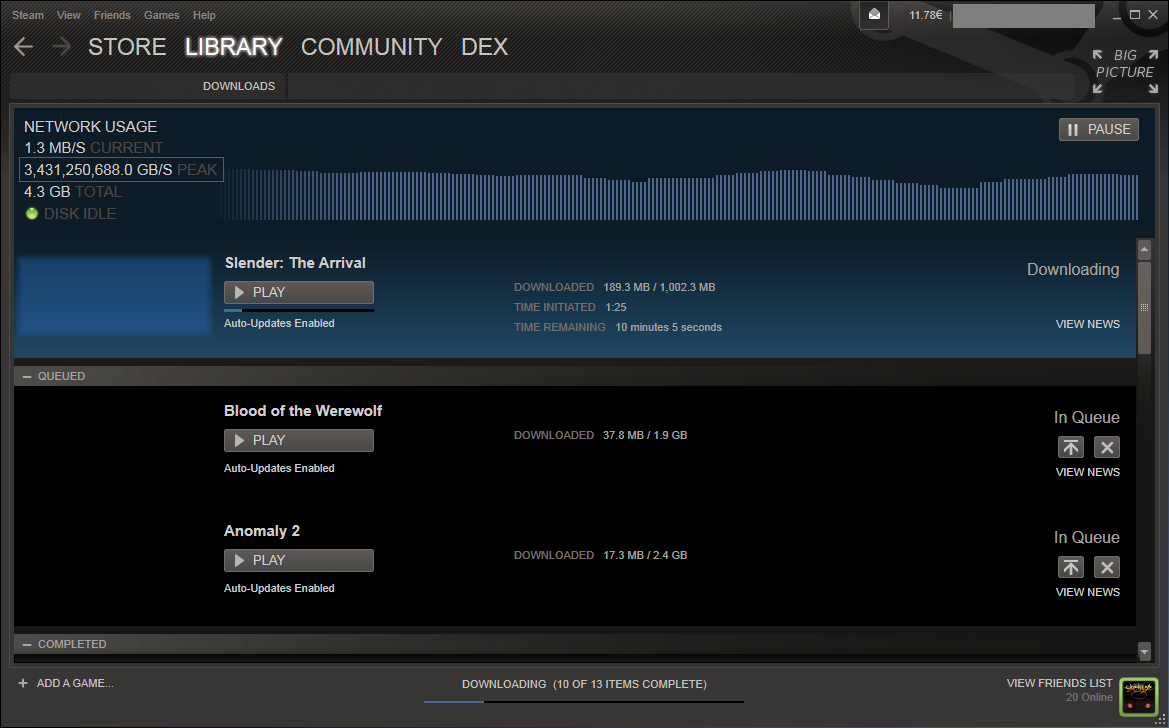The image size is (1169, 728).
Task: Move Anomaly 2 to top of queue
Action: tap(1071, 568)
